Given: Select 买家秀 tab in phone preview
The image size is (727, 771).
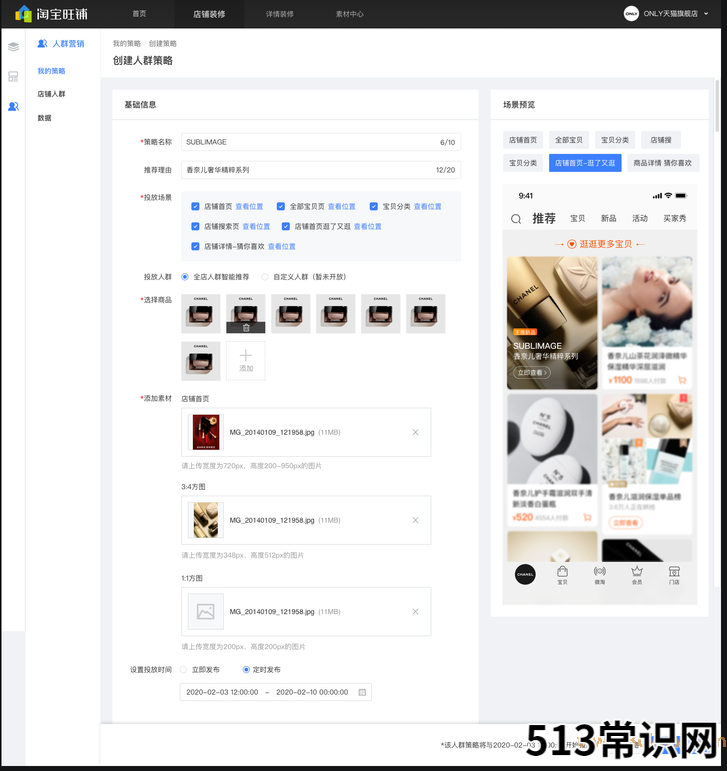Looking at the screenshot, I should click(674, 218).
